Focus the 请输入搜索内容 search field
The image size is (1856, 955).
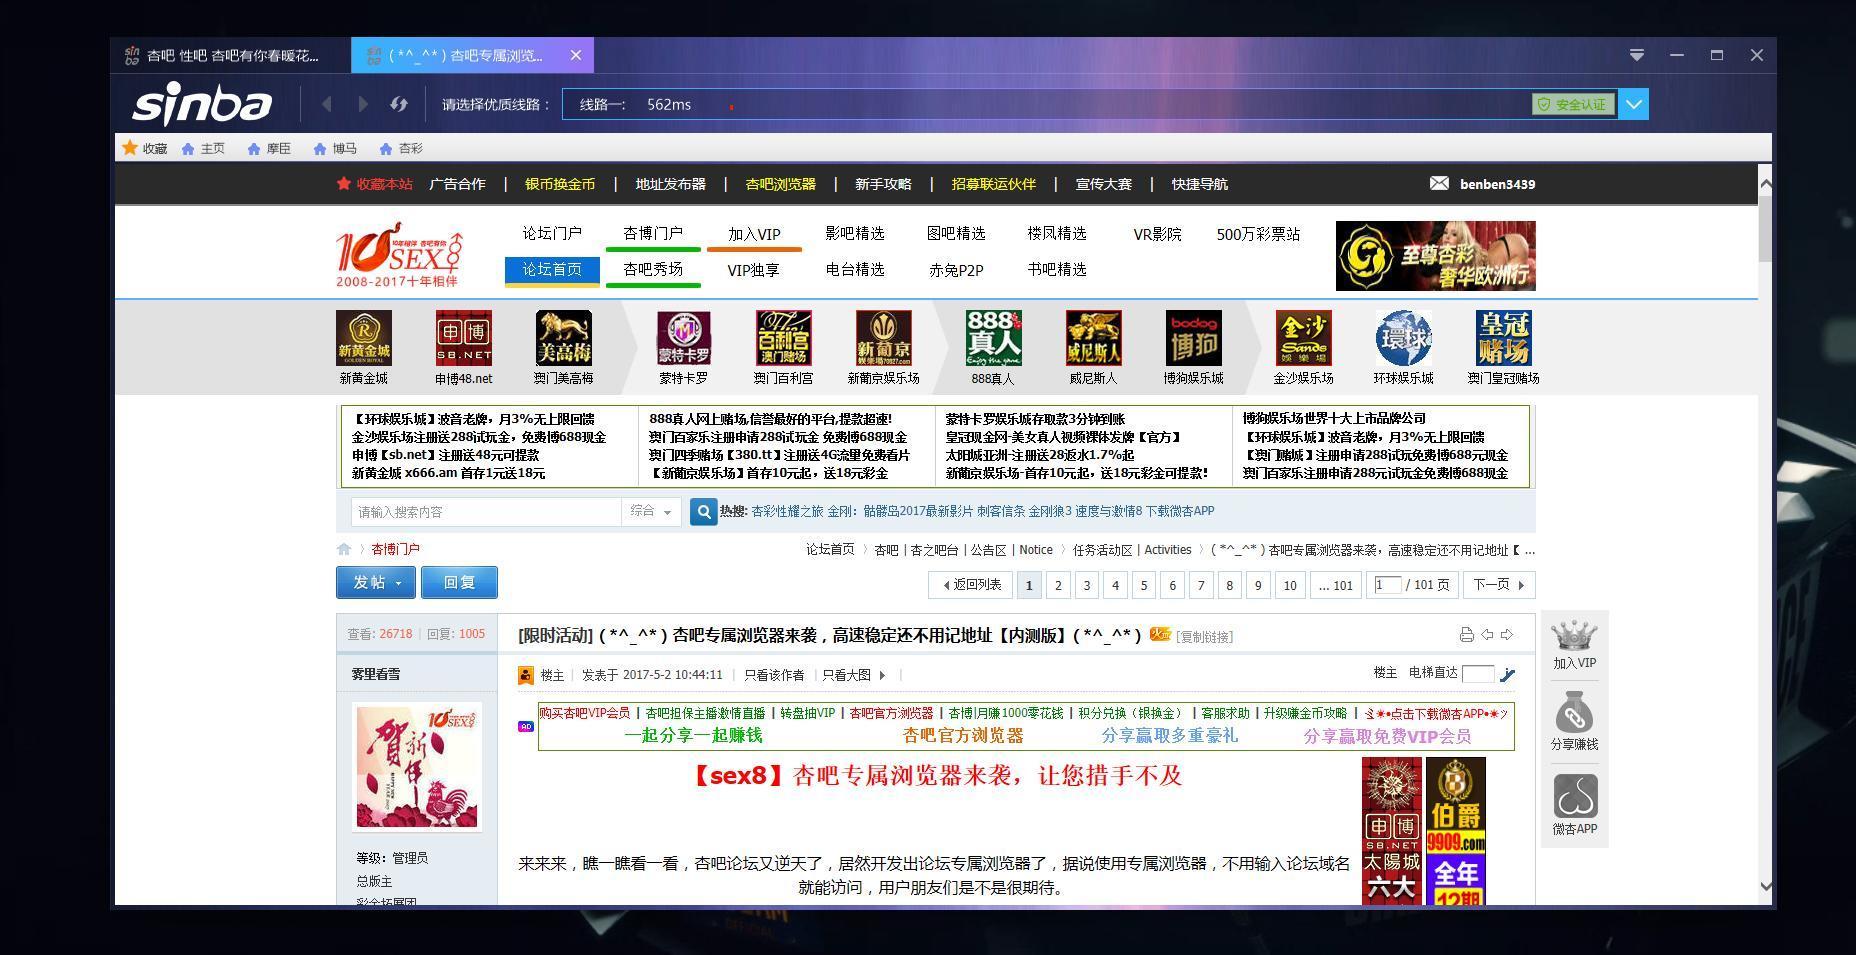486,511
